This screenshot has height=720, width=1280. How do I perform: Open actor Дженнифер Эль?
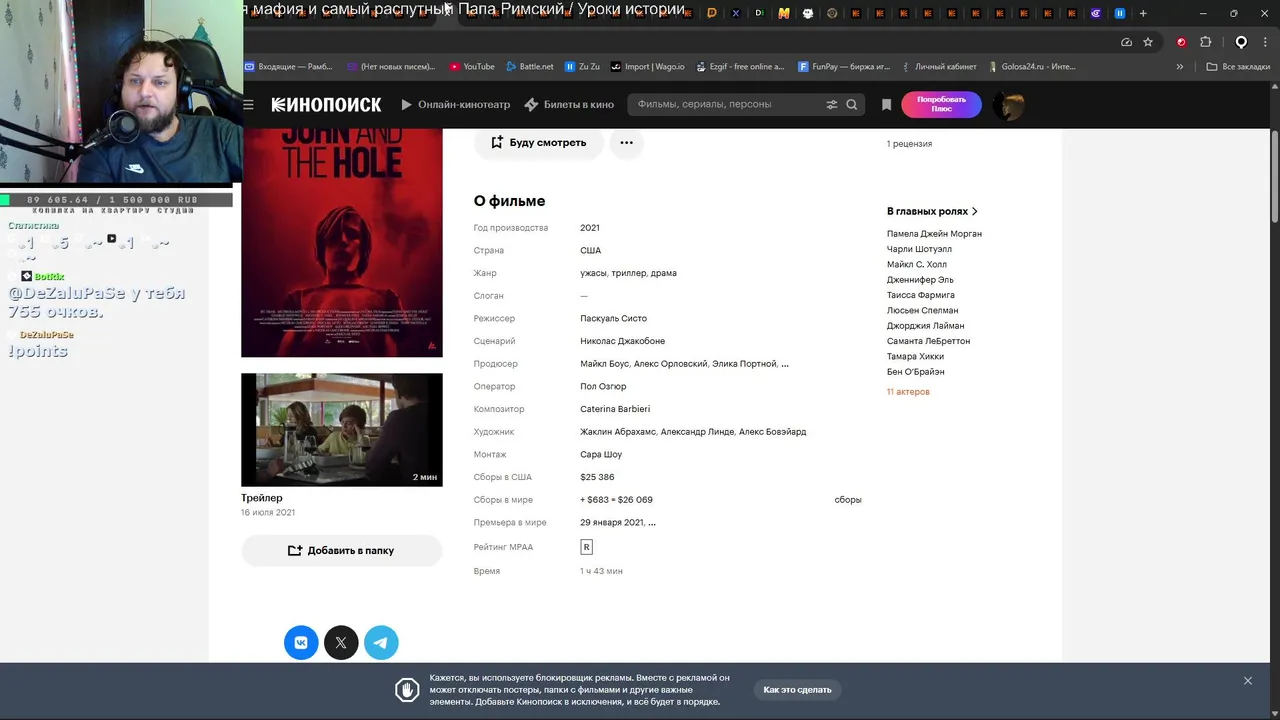(920, 280)
